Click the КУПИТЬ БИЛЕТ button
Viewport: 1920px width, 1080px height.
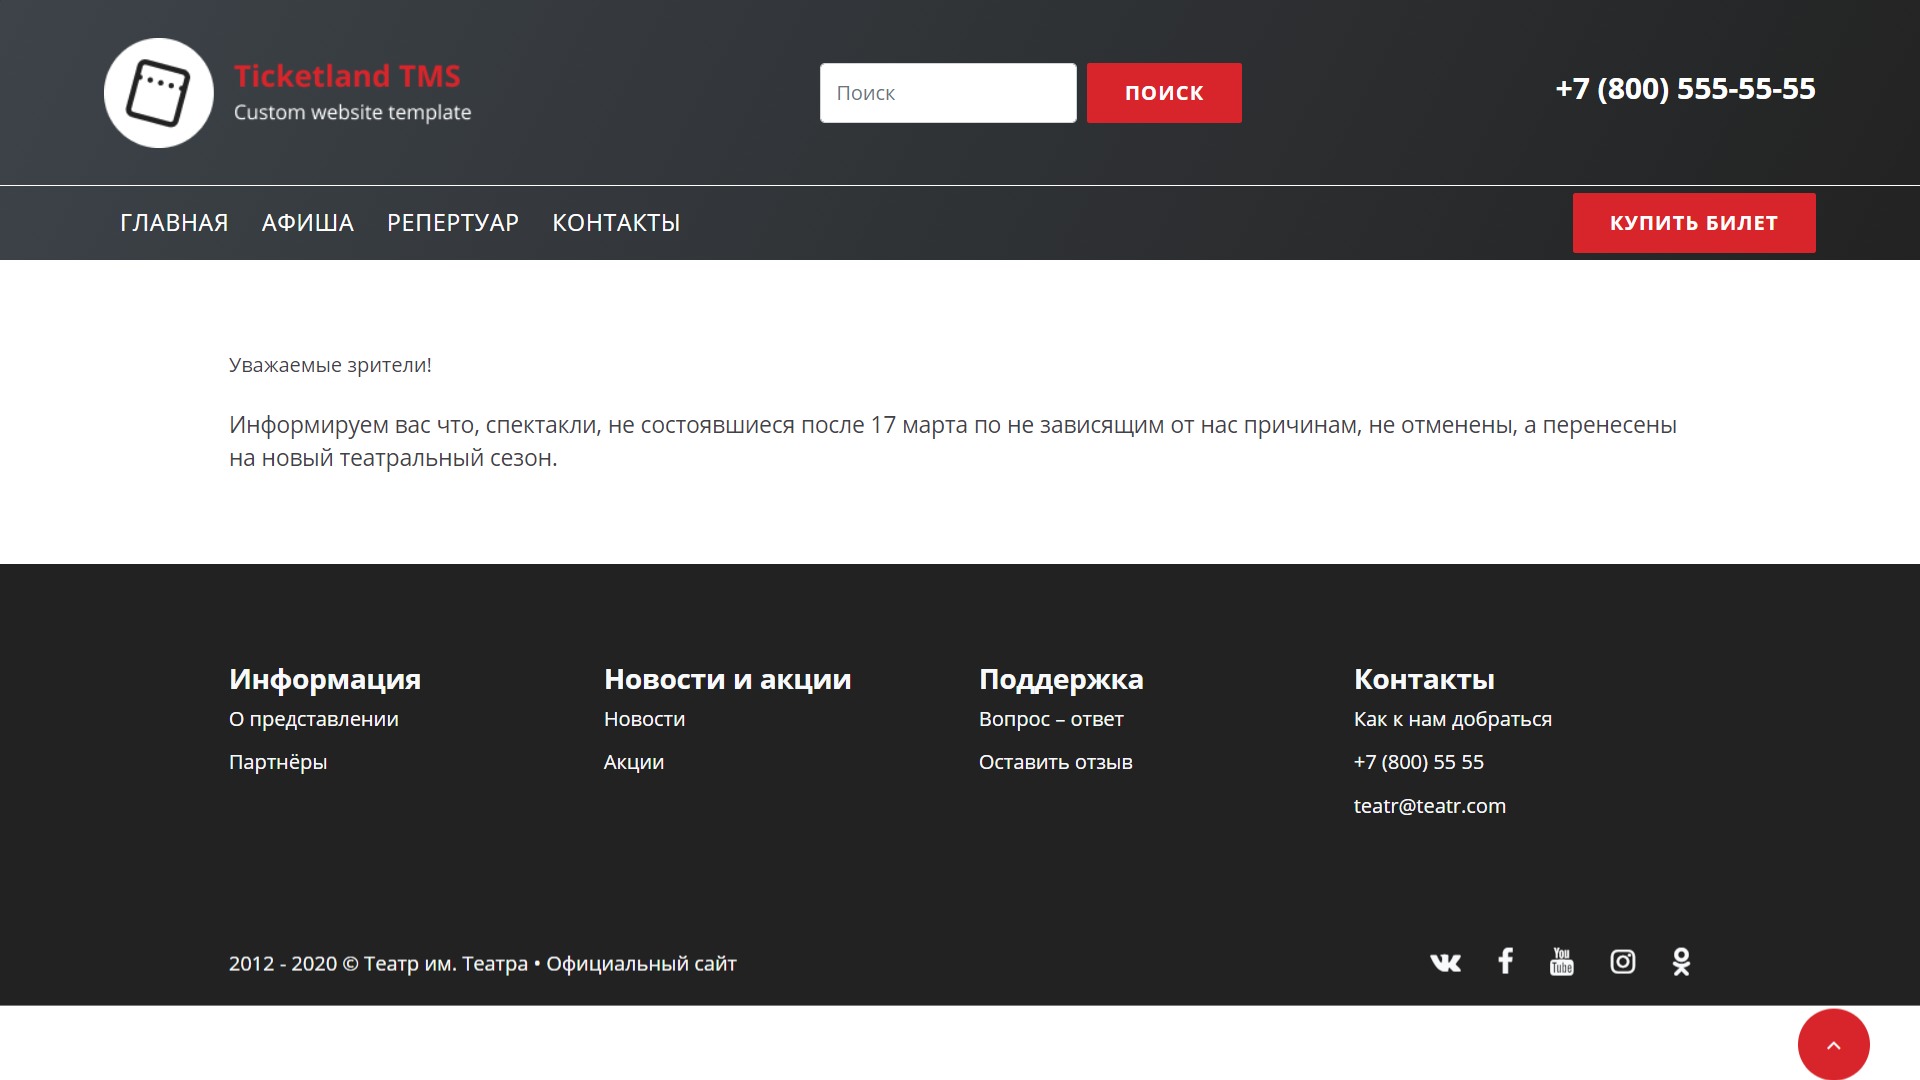coord(1694,223)
